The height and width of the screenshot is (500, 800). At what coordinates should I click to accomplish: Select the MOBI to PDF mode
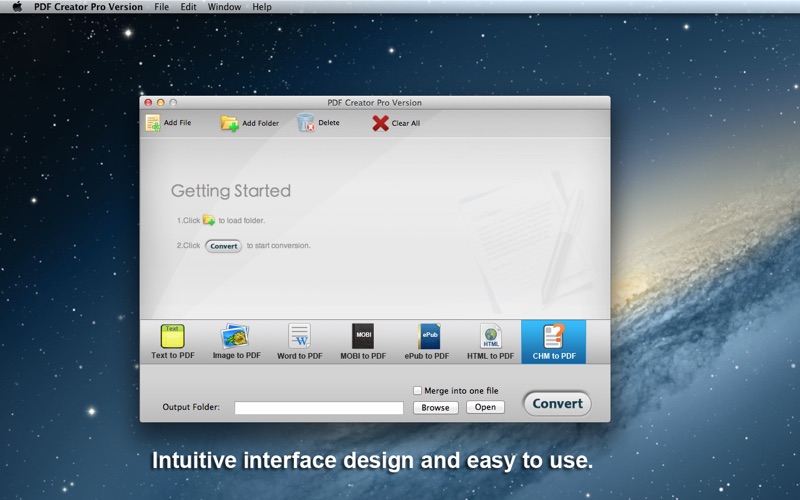[363, 341]
